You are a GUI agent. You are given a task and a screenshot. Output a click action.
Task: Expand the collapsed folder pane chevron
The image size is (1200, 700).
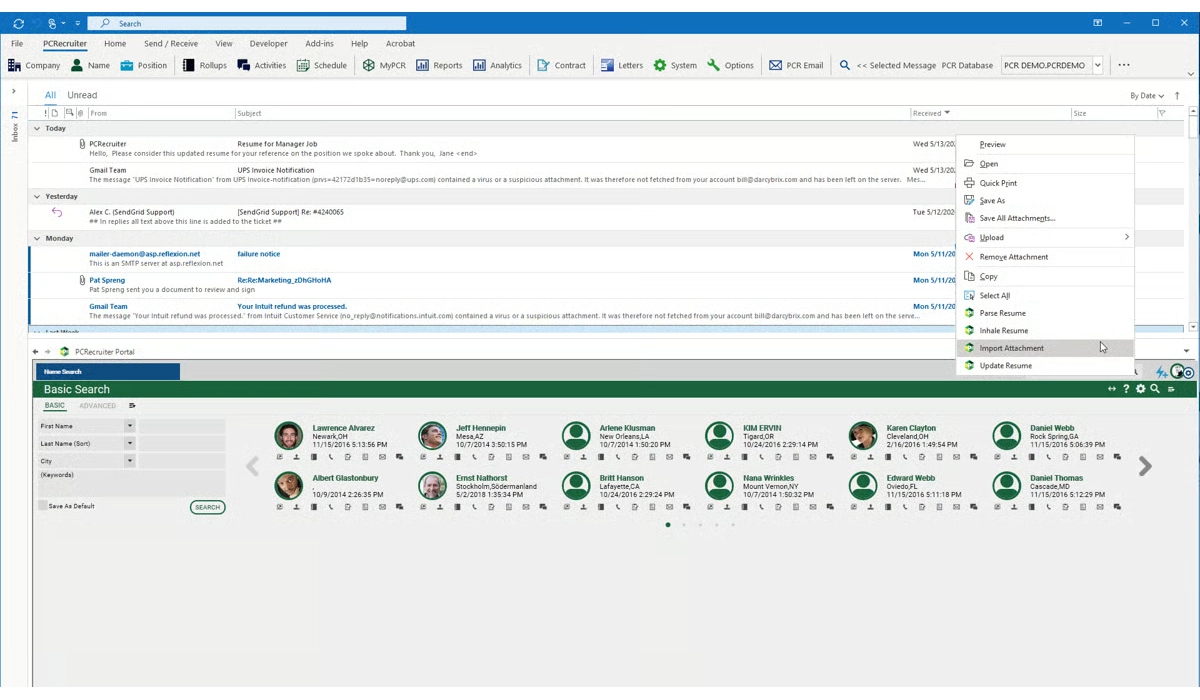[14, 91]
